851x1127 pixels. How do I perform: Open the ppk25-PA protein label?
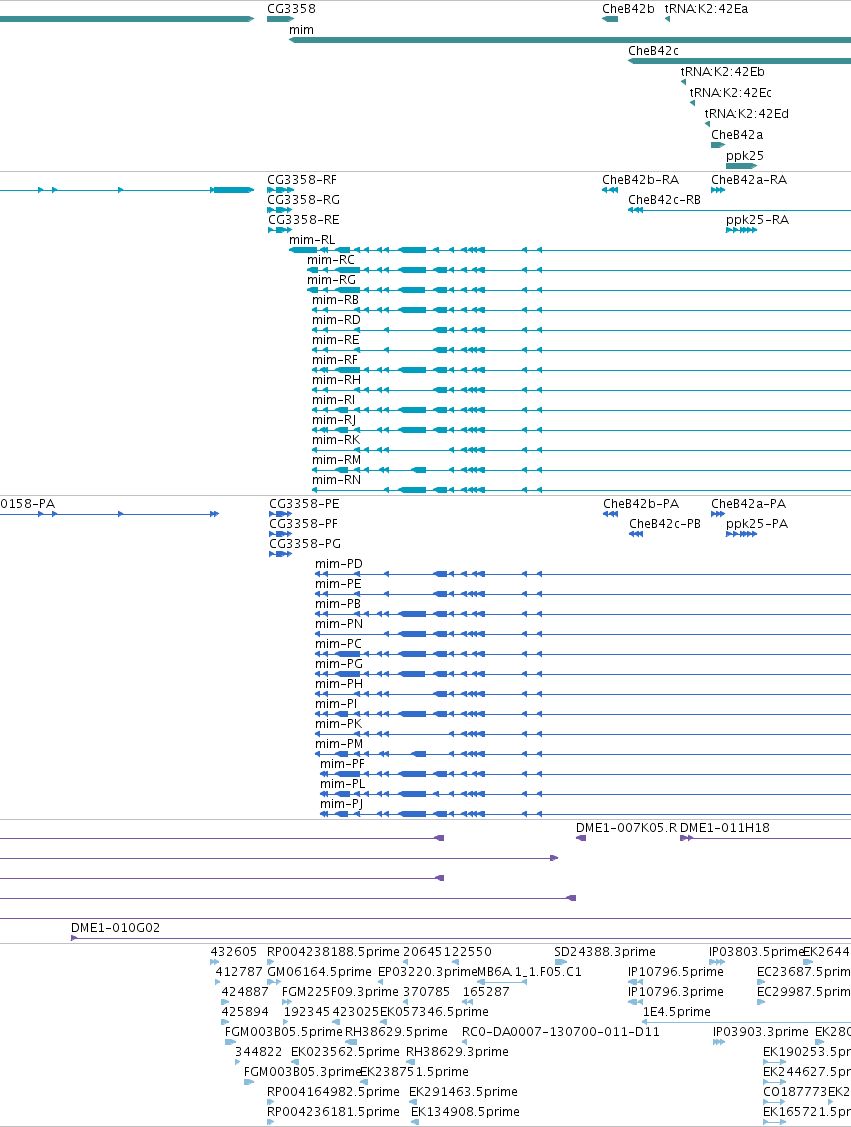(757, 524)
